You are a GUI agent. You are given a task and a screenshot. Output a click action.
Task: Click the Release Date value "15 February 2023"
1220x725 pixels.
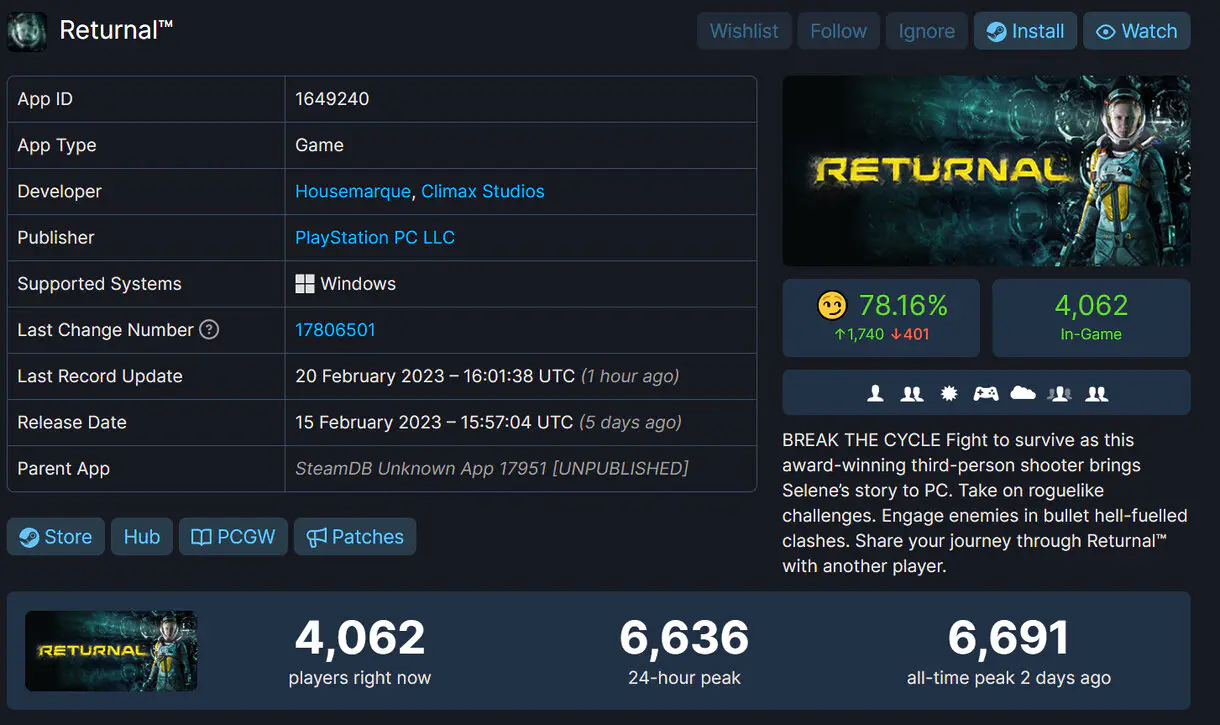[368, 422]
